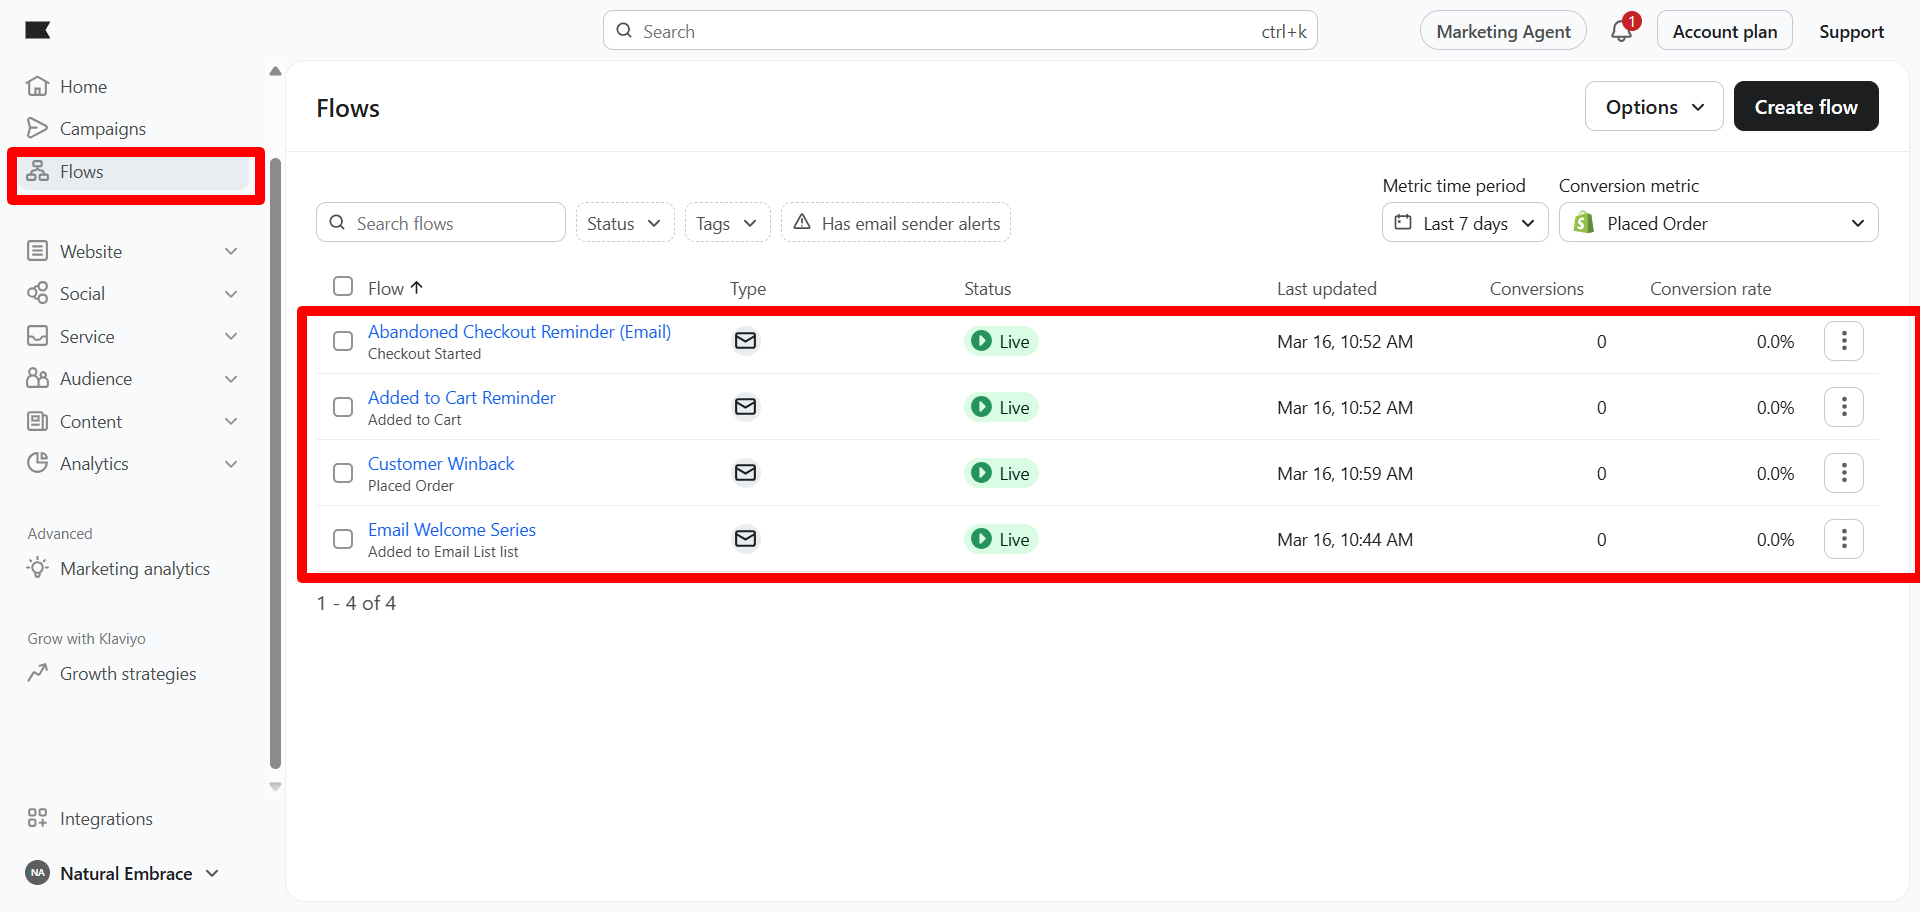
Task: Click the Klaviyo logo flag icon
Action: pos(38,30)
